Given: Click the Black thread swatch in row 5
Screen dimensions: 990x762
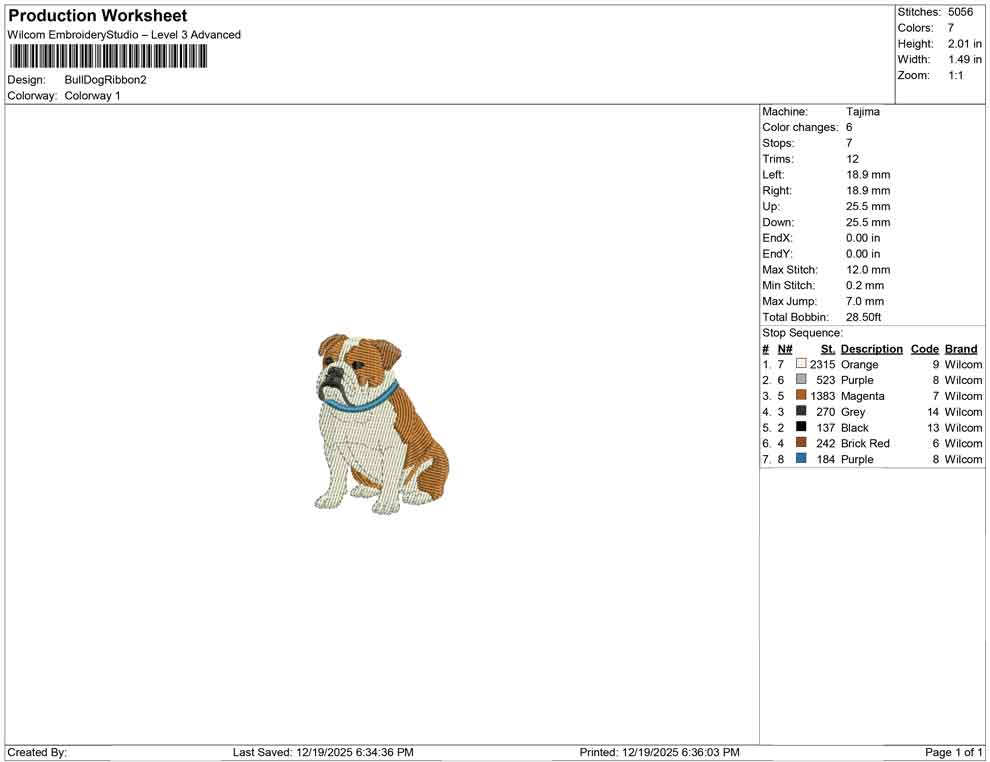Looking at the screenshot, I should point(800,427).
